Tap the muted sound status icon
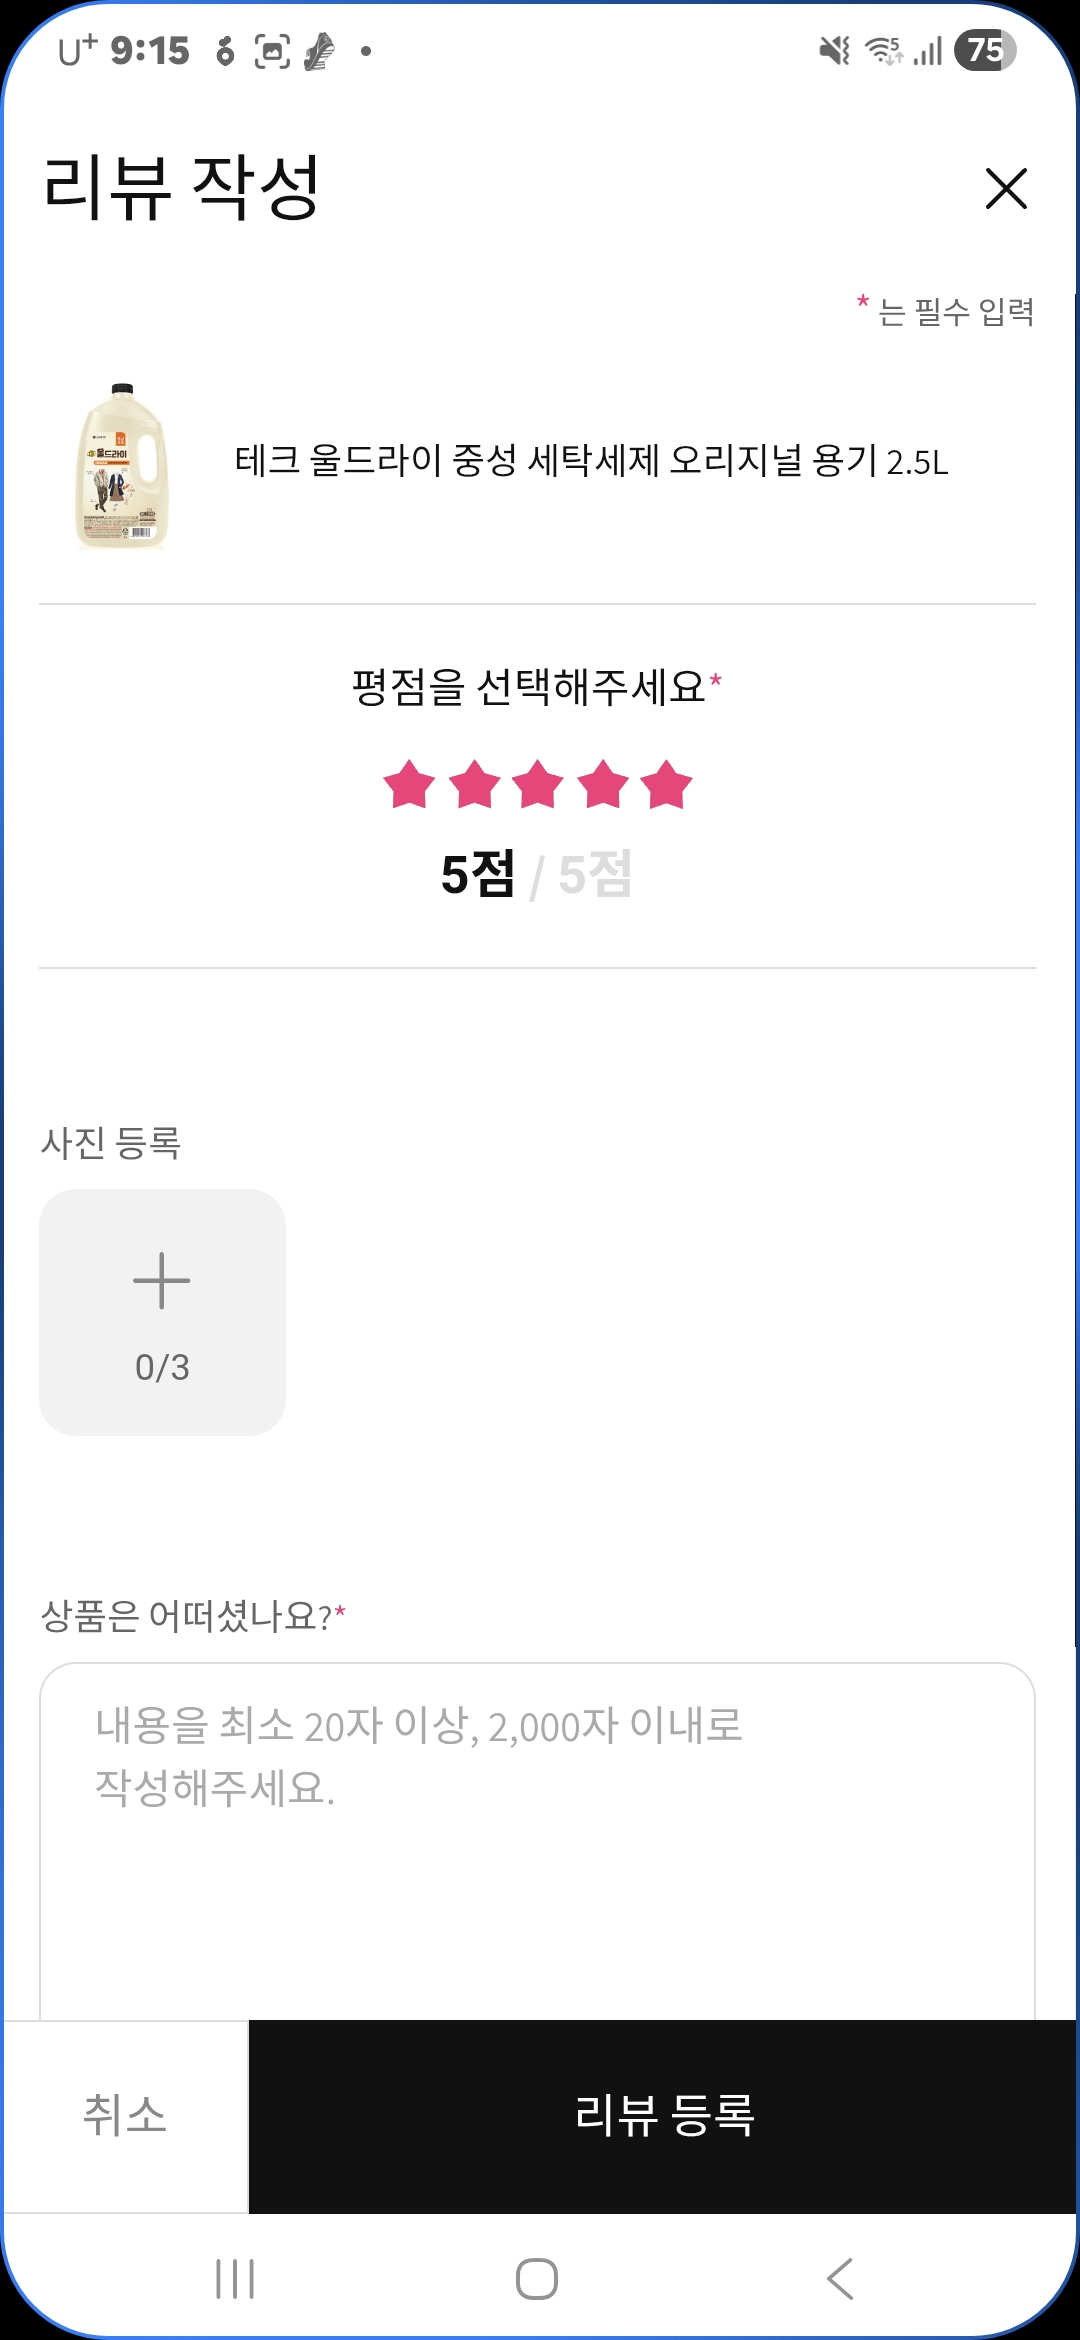Image resolution: width=1080 pixels, height=2340 pixels. click(834, 50)
